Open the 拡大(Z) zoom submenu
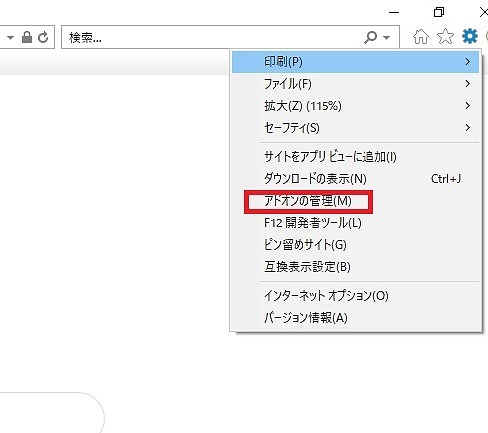This screenshot has height=433, width=488. pos(355,106)
